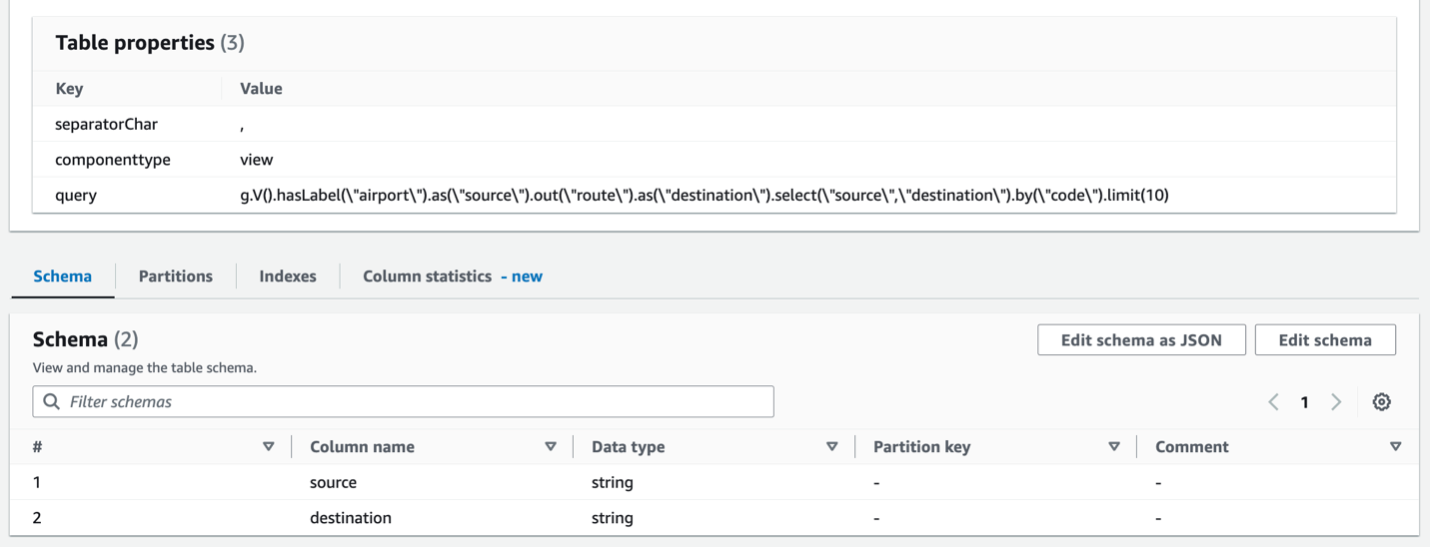Open the Column statistics tab

(452, 276)
